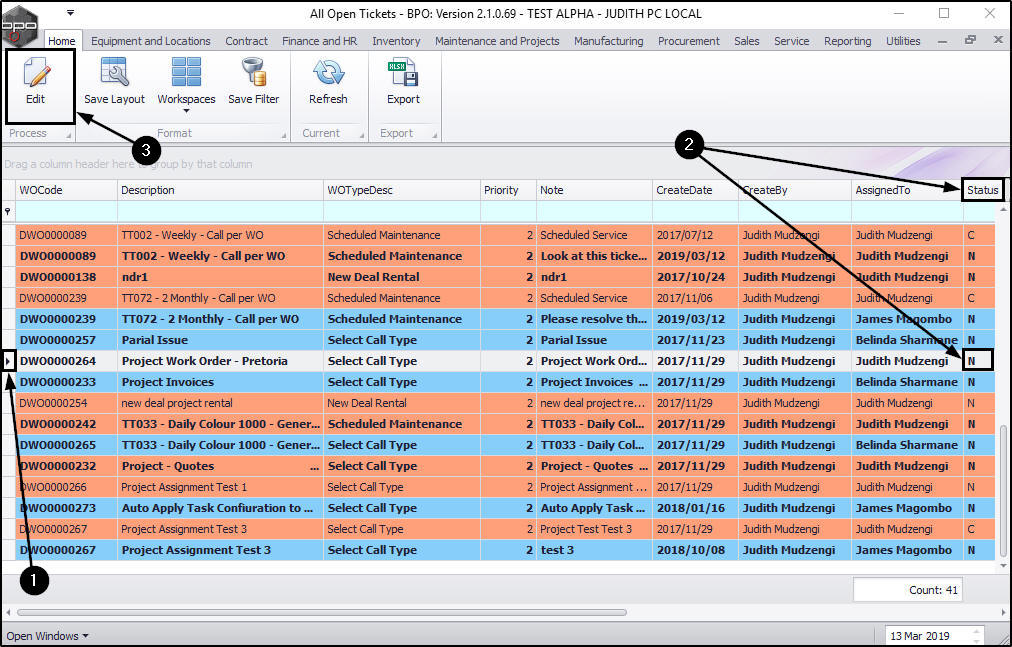Sort by the WOCode column header
The image size is (1012, 647).
(x=66, y=190)
